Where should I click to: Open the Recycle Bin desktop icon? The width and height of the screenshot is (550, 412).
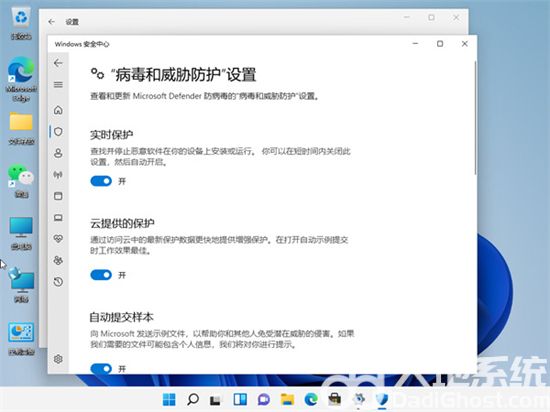(x=21, y=22)
